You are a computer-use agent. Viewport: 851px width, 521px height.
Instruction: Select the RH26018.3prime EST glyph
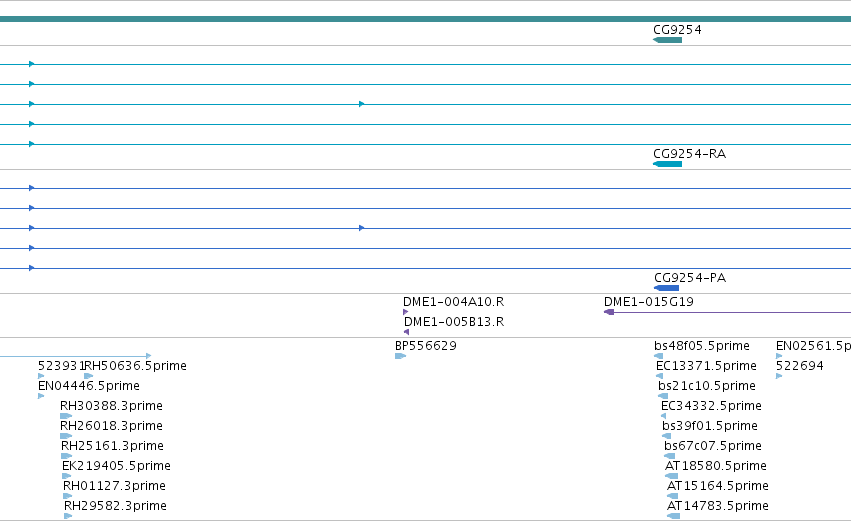click(66, 436)
